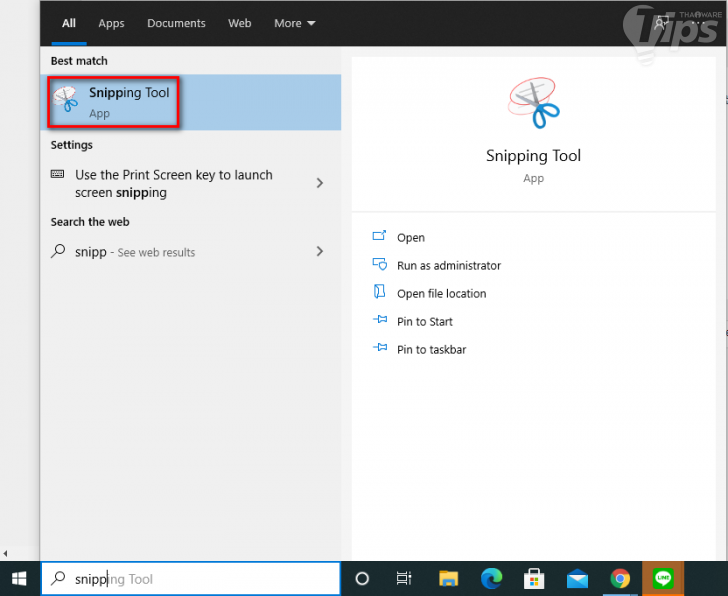Click the Pin to Start pin icon
Image resolution: width=728 pixels, height=596 pixels.
[380, 319]
